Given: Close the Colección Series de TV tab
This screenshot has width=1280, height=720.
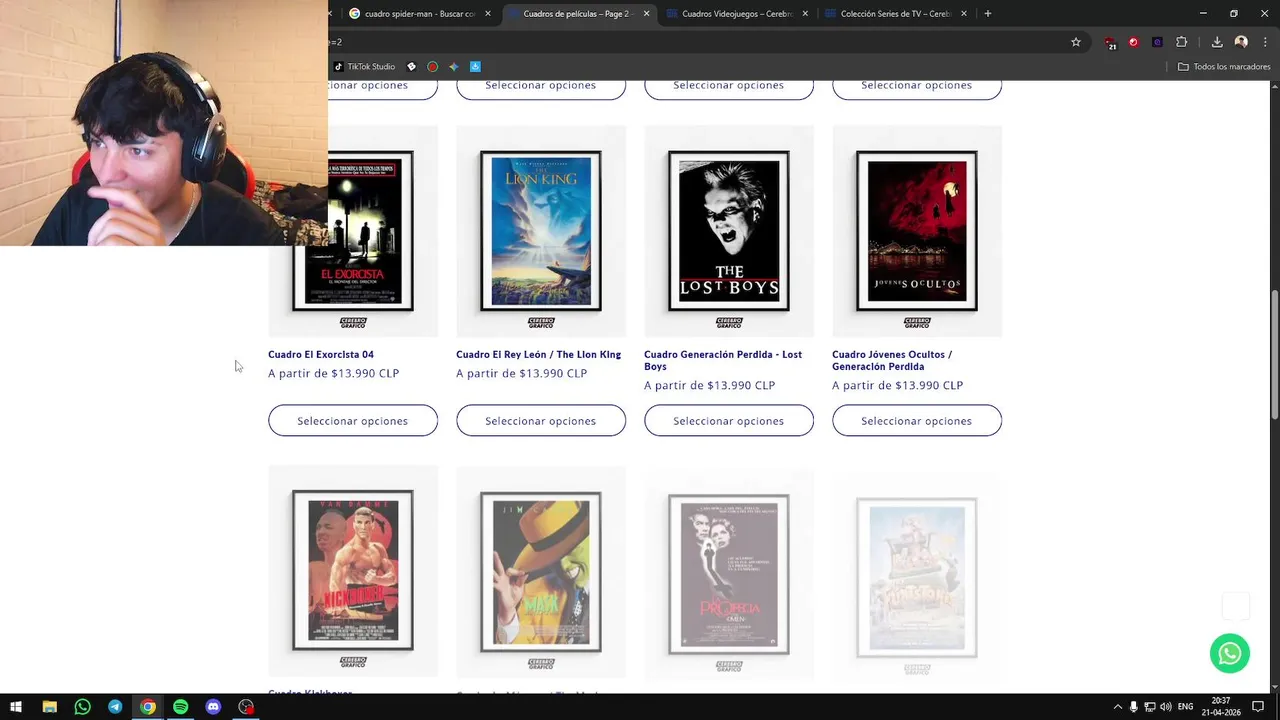Looking at the screenshot, I should (x=964, y=14).
